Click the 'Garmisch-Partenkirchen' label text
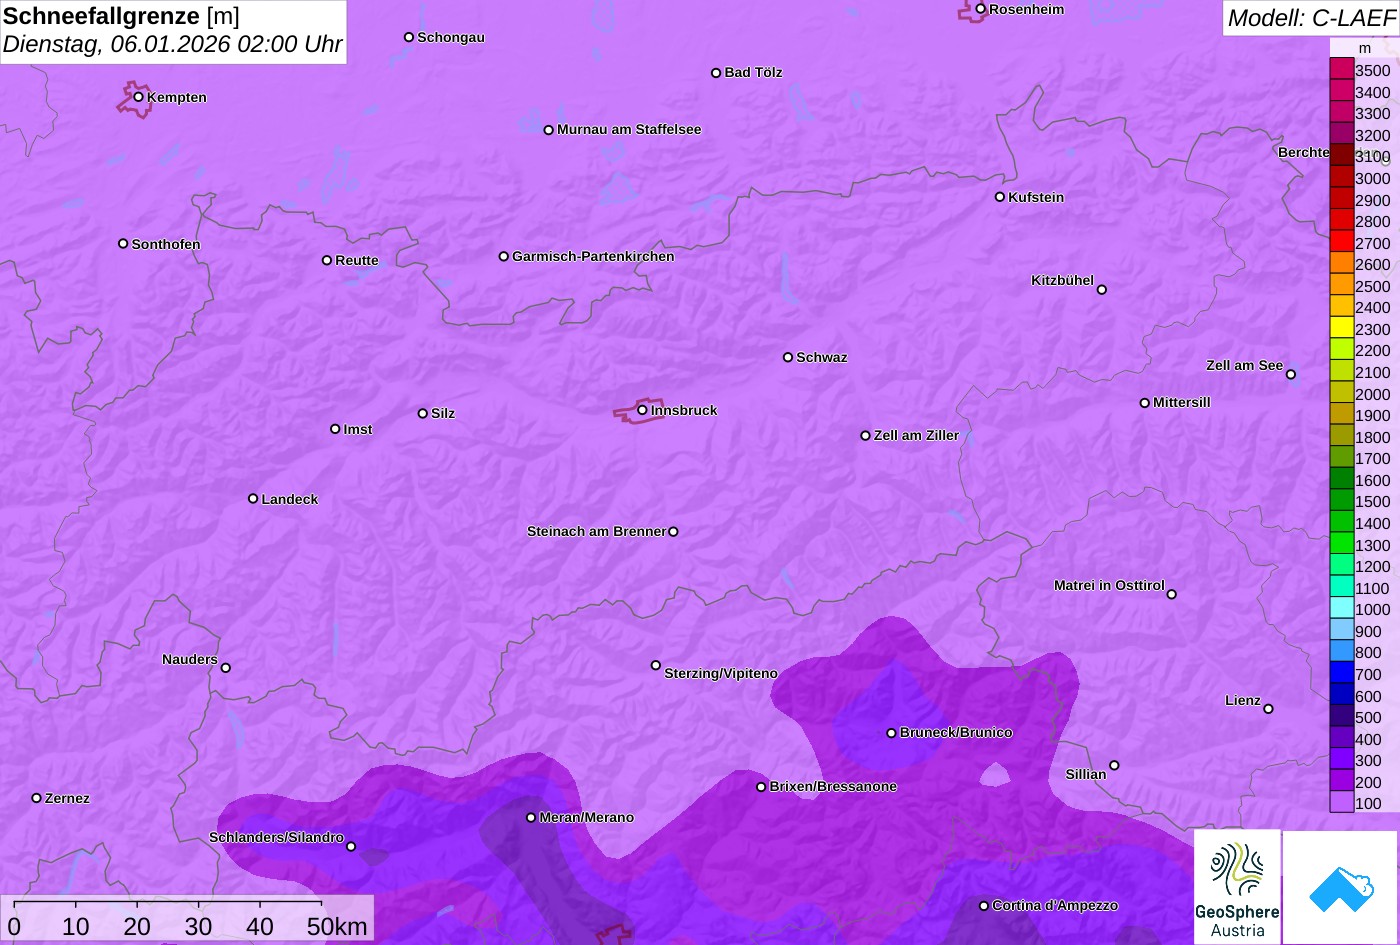The height and width of the screenshot is (945, 1400). coord(593,257)
